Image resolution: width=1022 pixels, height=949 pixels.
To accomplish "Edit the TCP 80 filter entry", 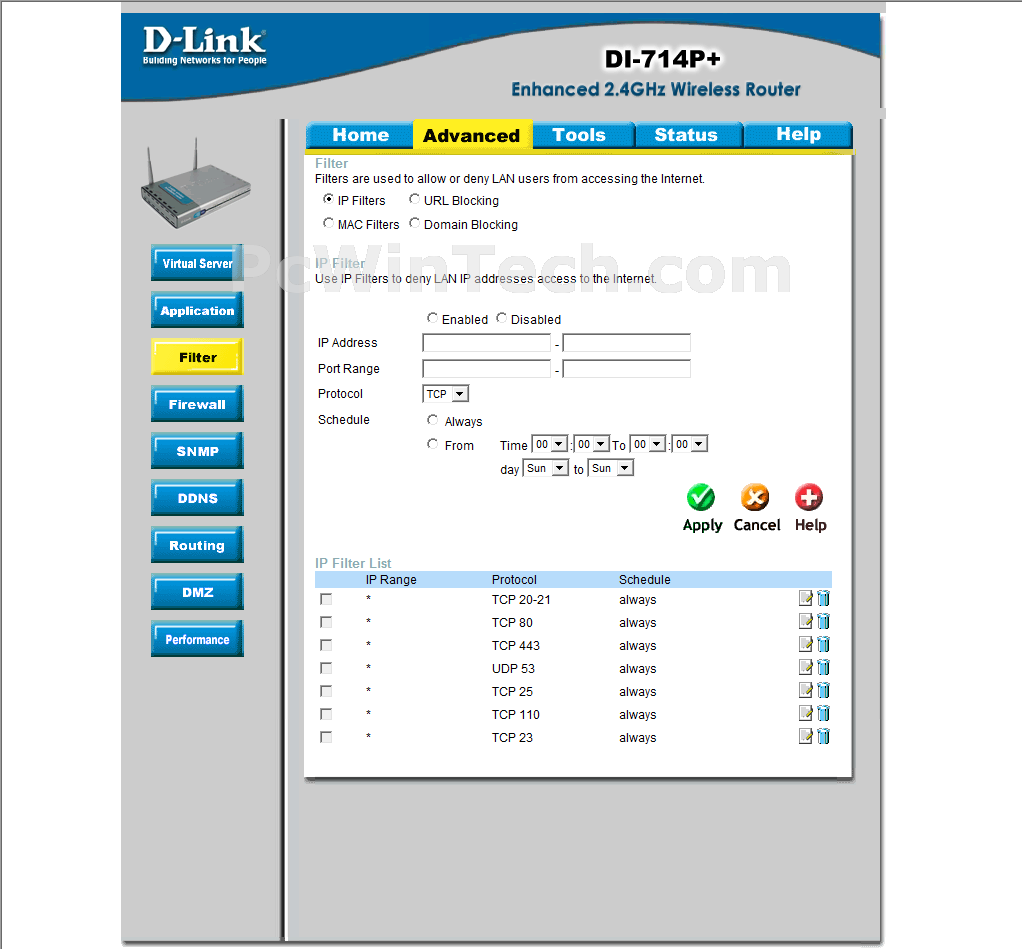I will (x=806, y=621).
